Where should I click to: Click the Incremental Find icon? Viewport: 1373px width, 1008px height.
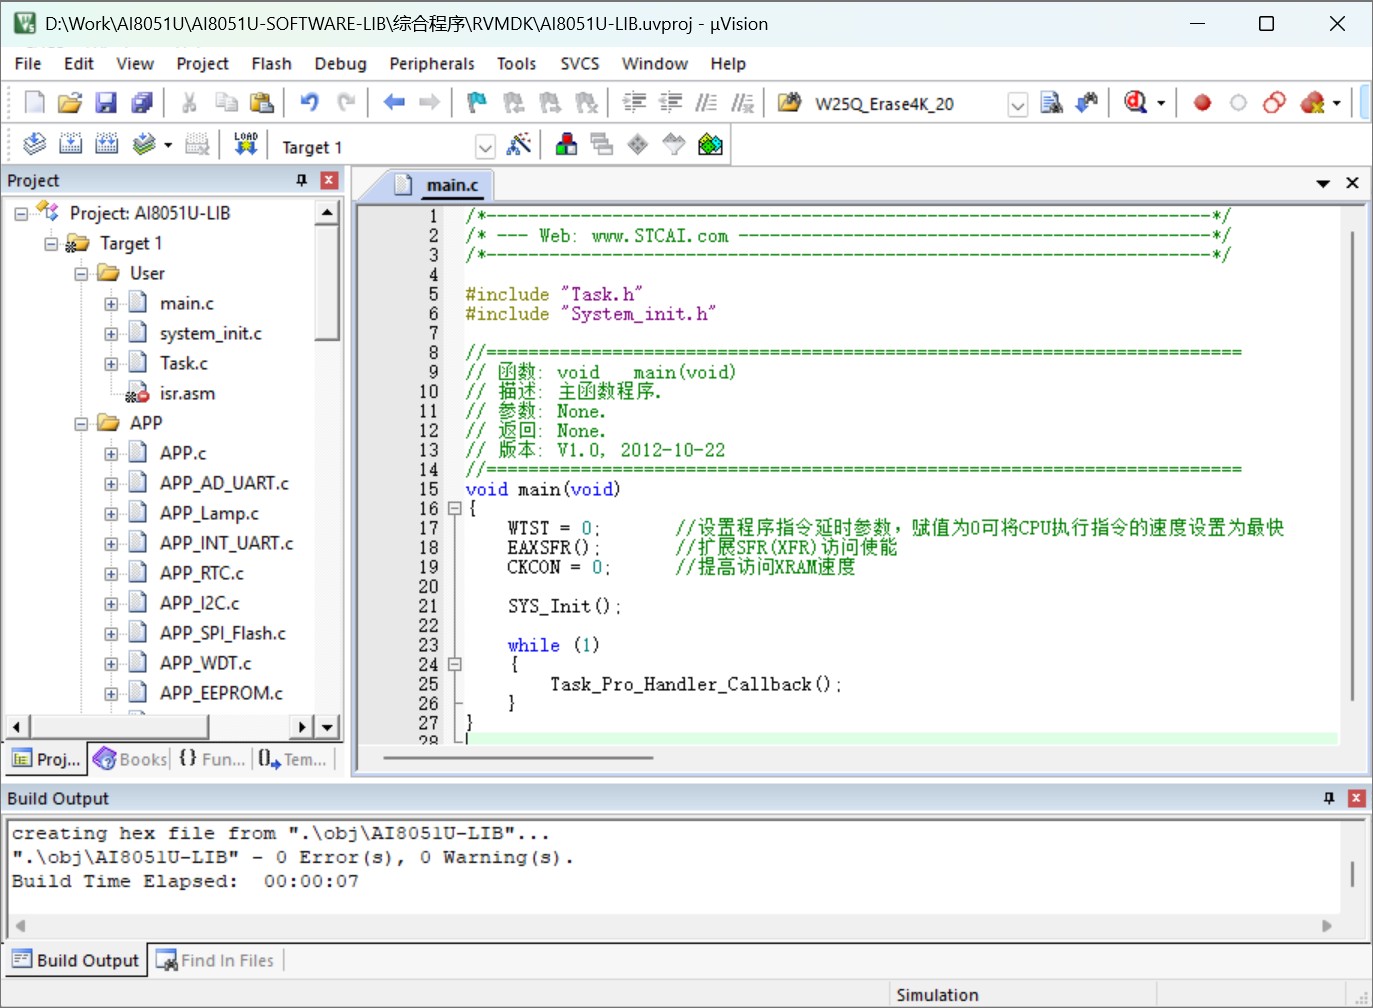coord(1087,103)
